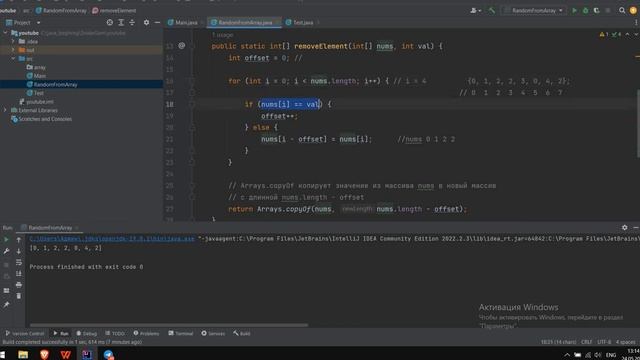The width and height of the screenshot is (640, 360).
Task: Click java.exe path link in console
Action: (x=112, y=239)
